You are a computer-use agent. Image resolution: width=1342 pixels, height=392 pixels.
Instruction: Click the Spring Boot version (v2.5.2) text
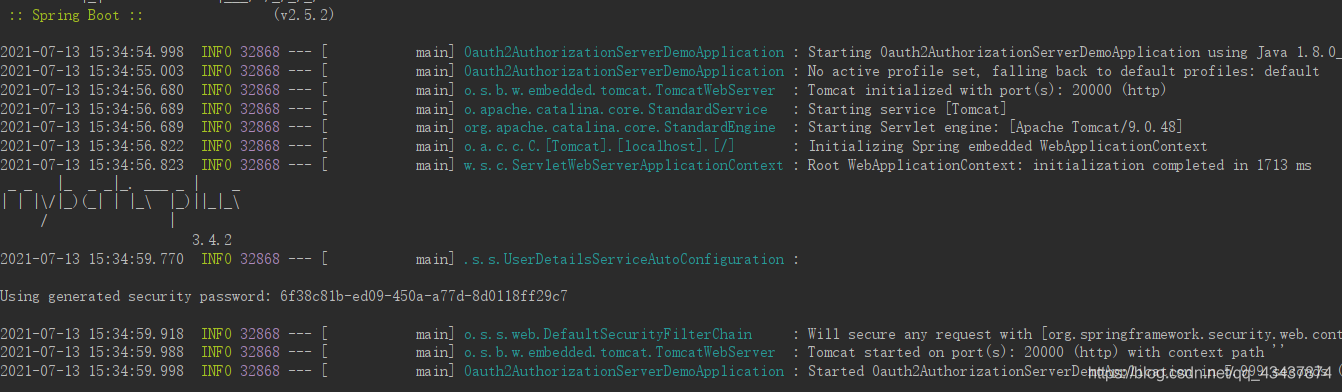click(x=303, y=16)
